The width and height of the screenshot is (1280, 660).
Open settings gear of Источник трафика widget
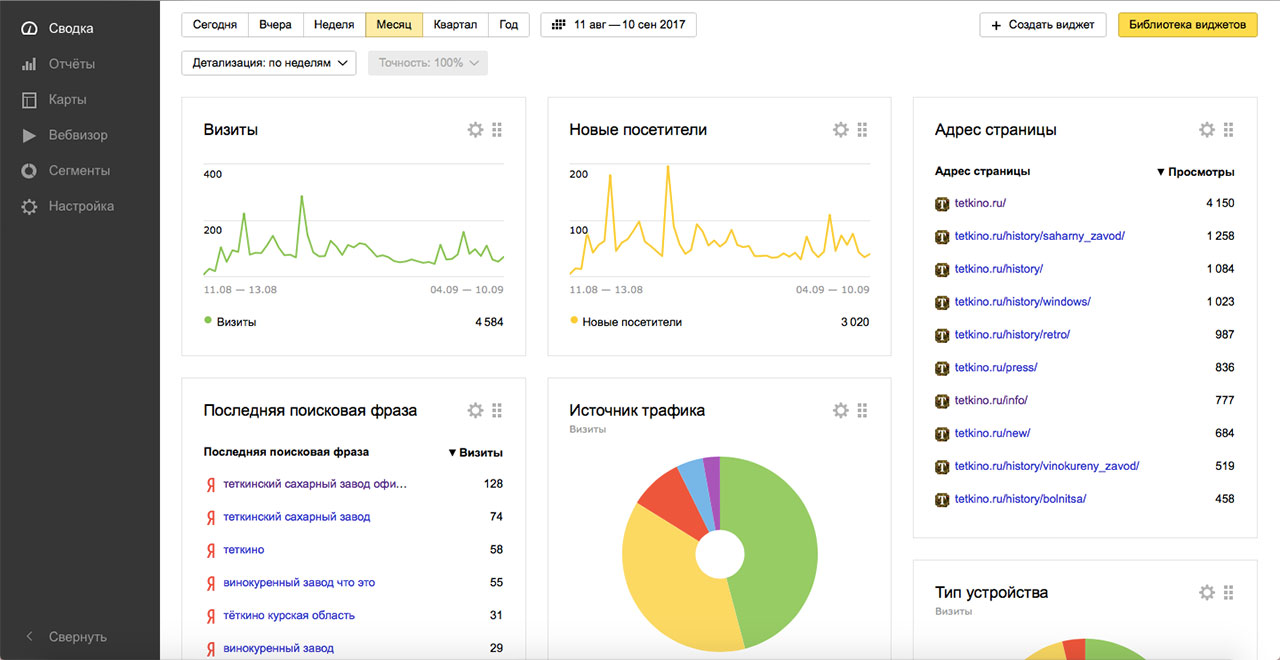point(841,410)
